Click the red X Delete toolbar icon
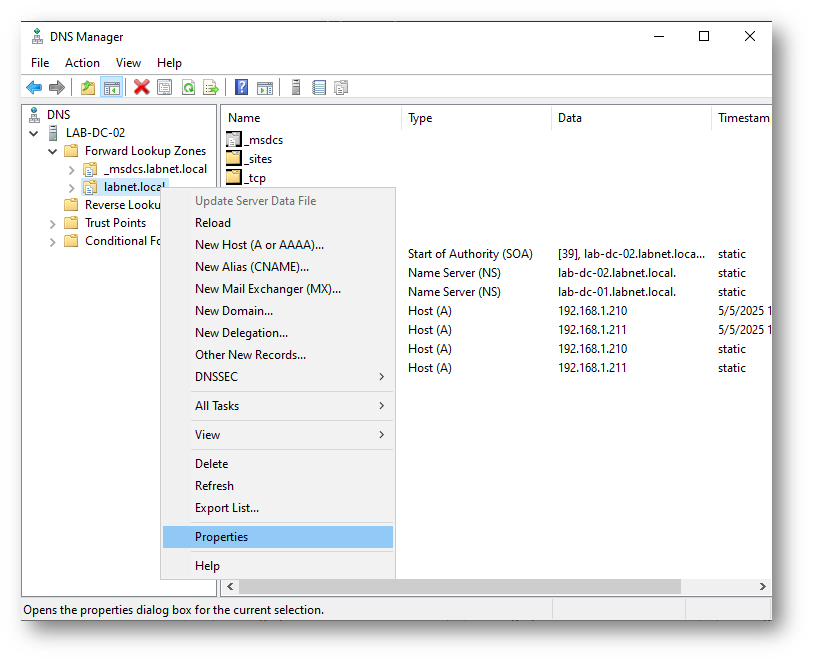Image resolution: width=814 pixels, height=663 pixels. pyautogui.click(x=141, y=87)
